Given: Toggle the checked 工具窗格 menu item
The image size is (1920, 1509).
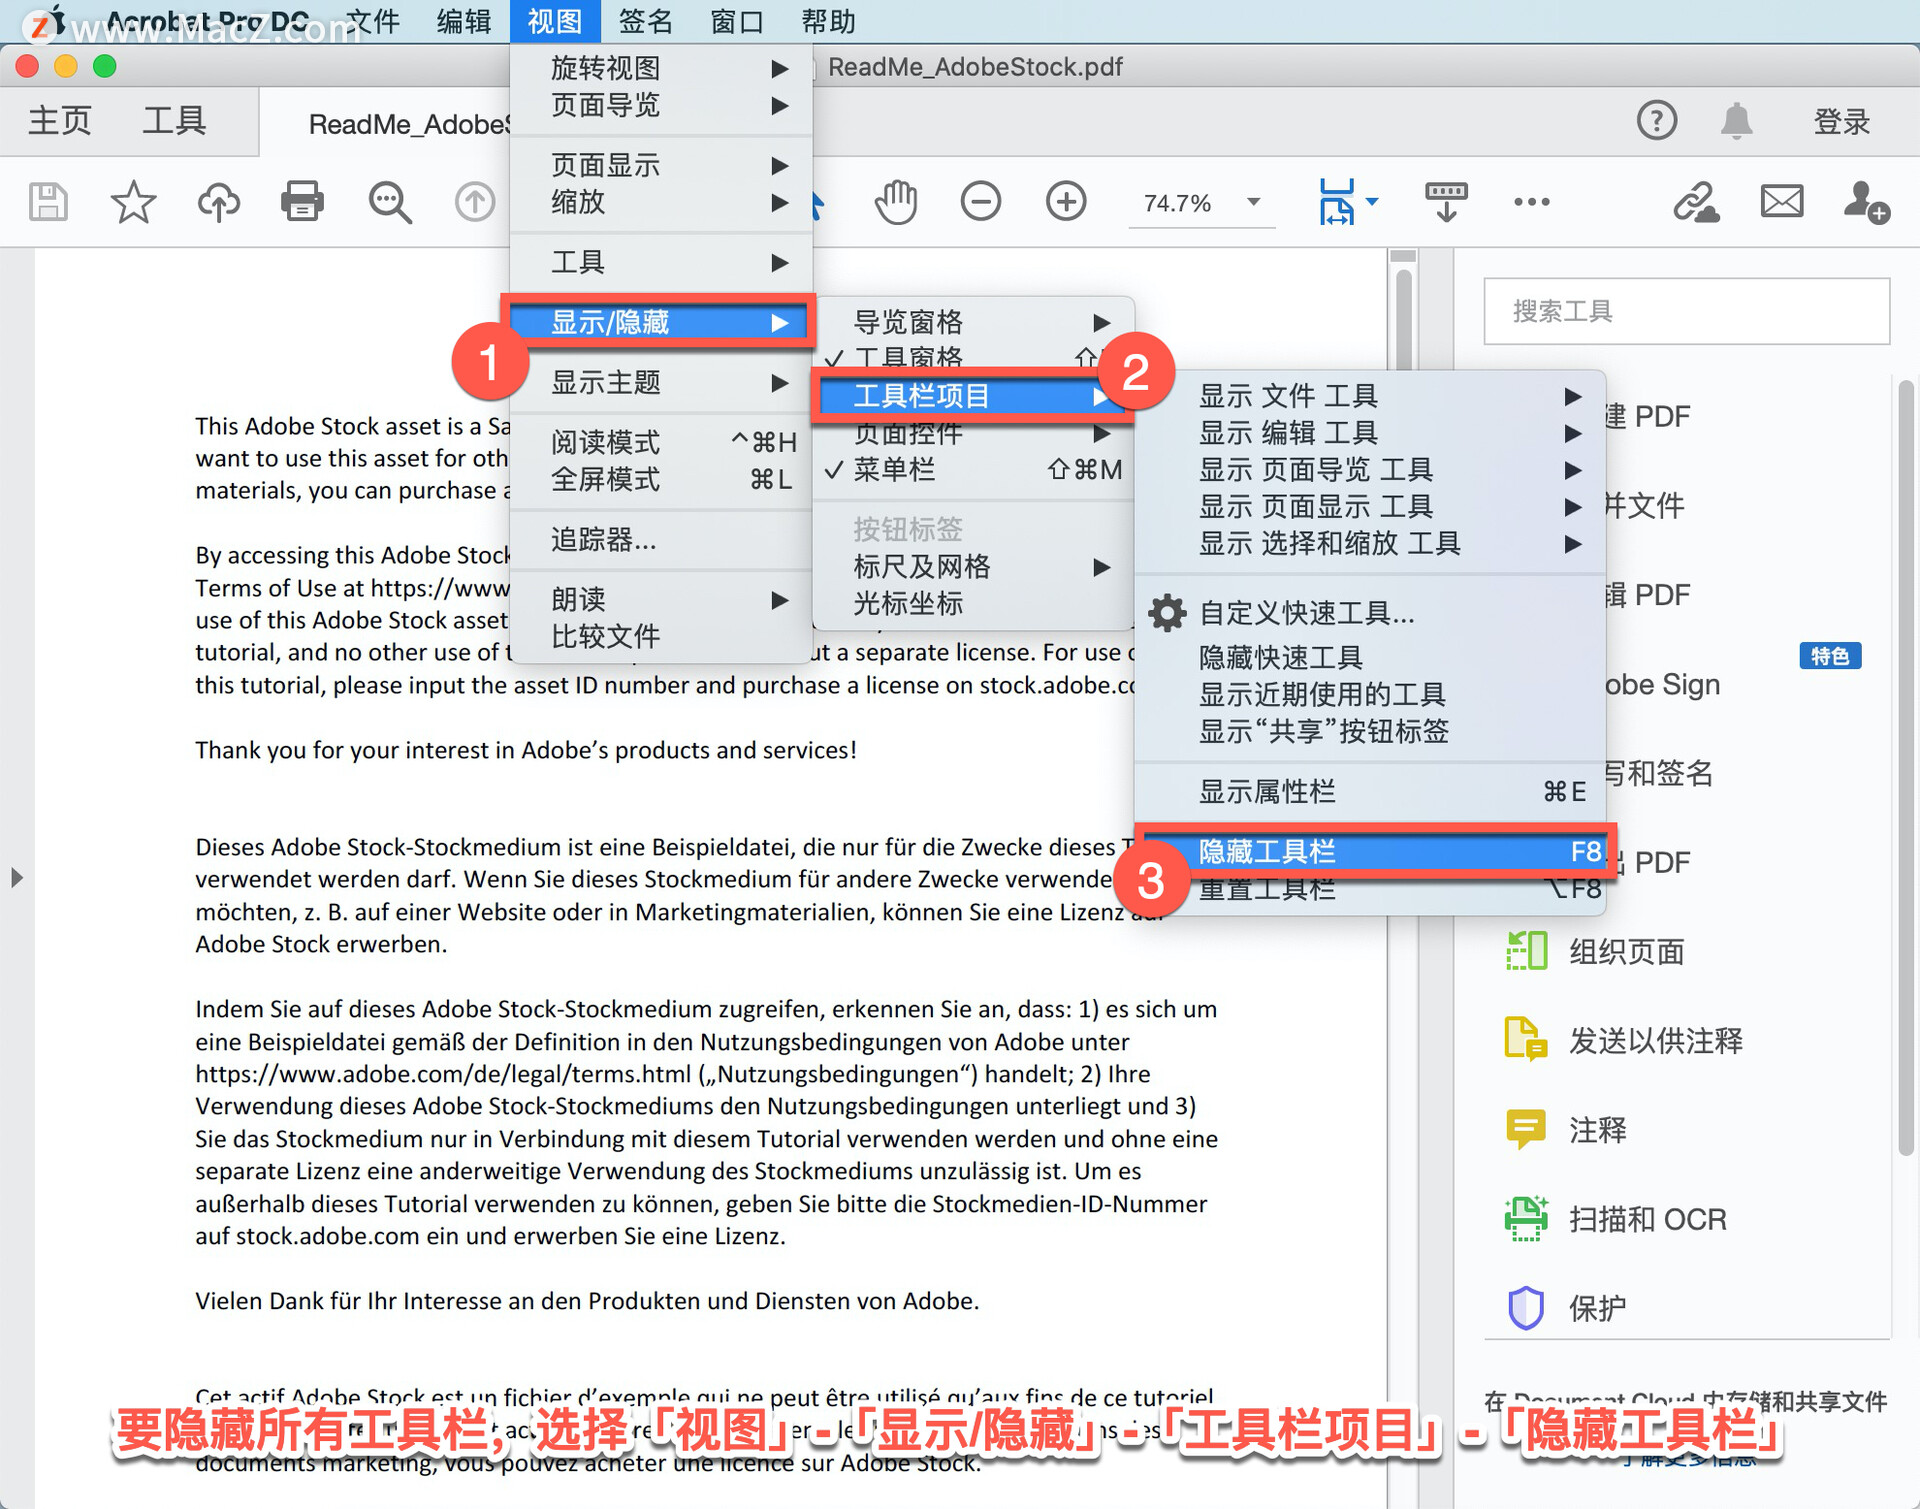Looking at the screenshot, I should point(973,358).
